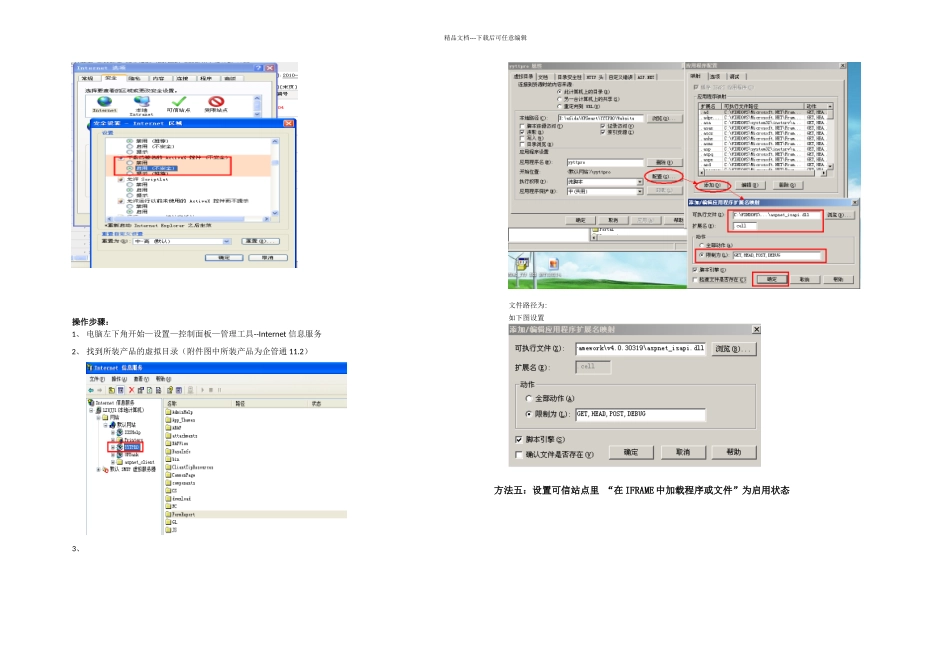Expand the aspnet_client tree node
The height and width of the screenshot is (672, 950).
coord(113,462)
